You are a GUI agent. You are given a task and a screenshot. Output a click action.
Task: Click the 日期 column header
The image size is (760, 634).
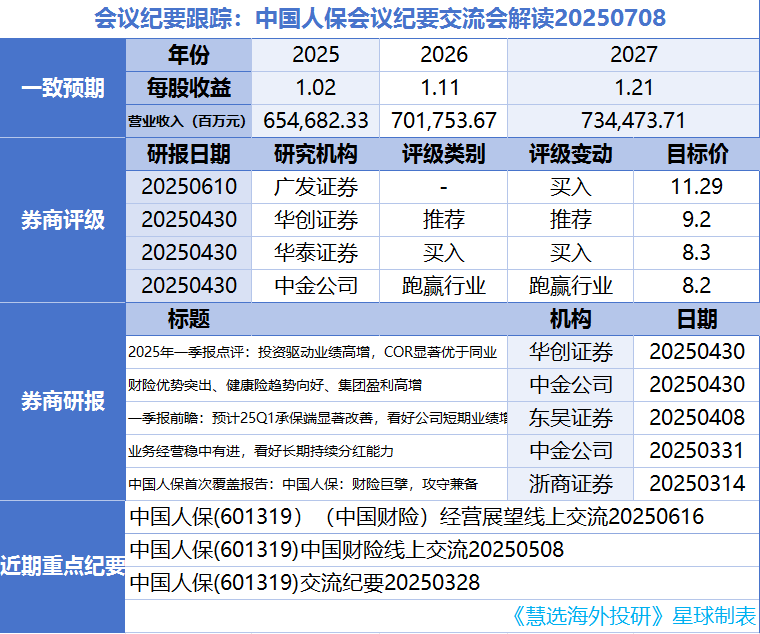tap(697, 319)
